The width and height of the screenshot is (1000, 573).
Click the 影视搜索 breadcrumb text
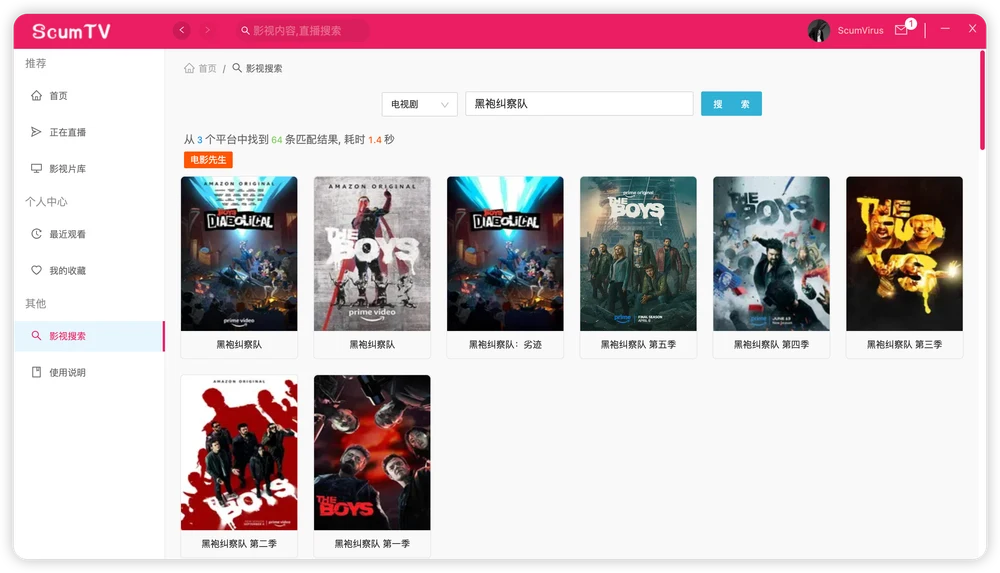[x=264, y=68]
